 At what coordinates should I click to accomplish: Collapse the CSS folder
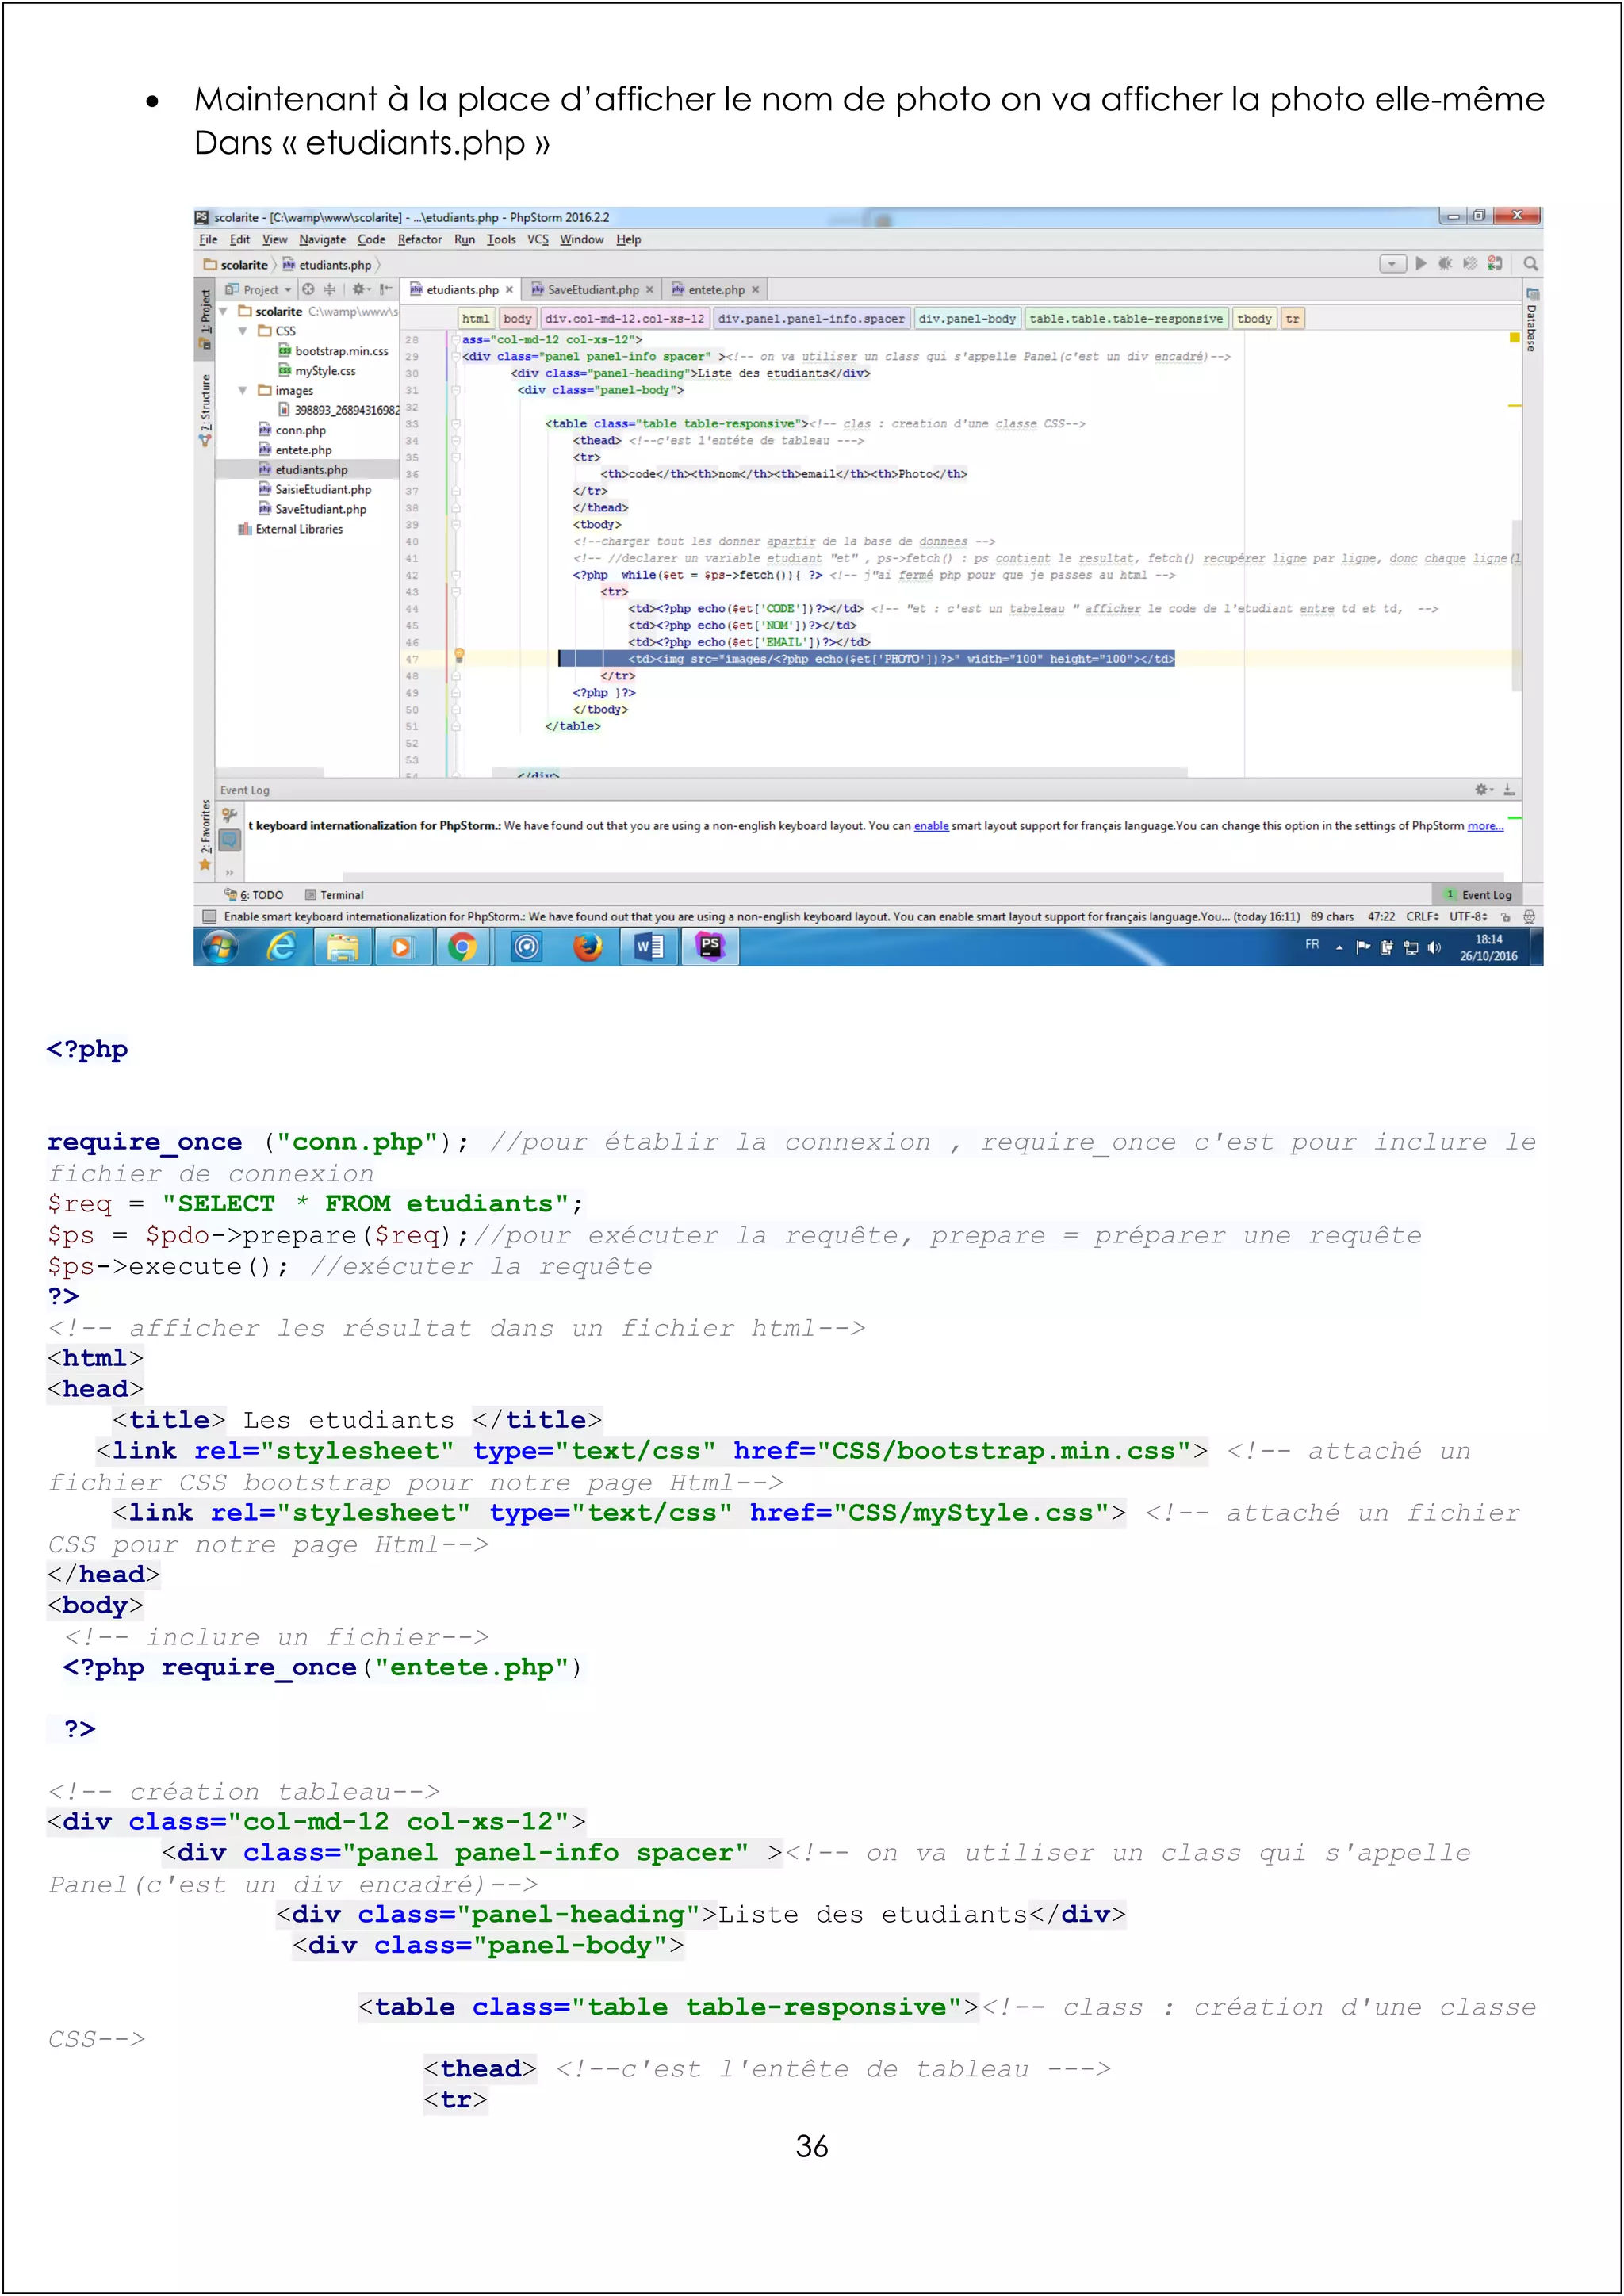[243, 331]
